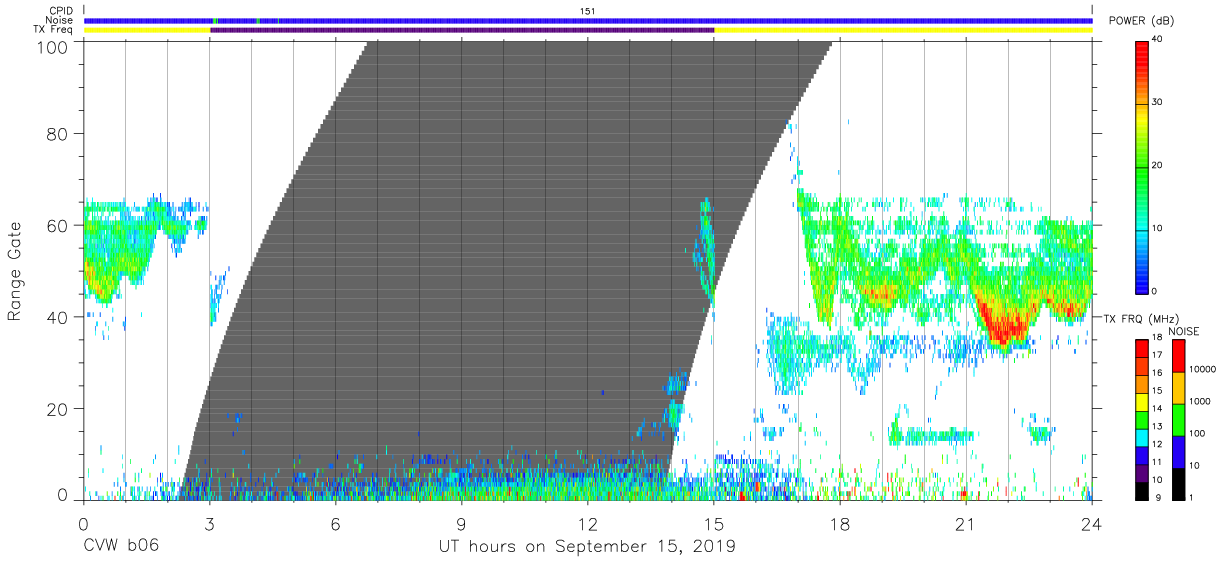Click the green swatch of NOISE colorbar
Image resolution: width=1228 pixels, height=567 pixels.
[1177, 420]
